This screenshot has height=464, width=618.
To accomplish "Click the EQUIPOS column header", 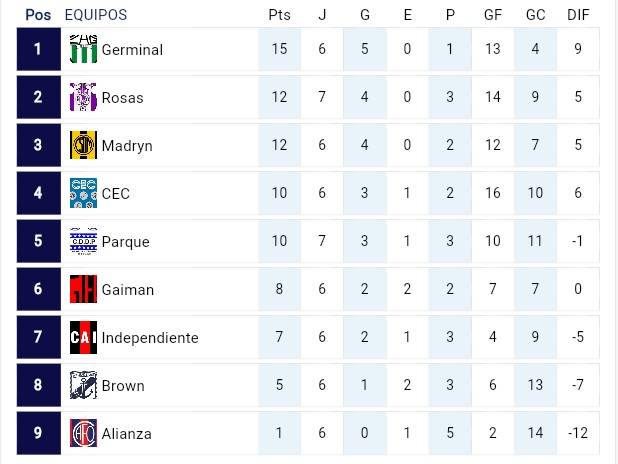I will 95,15.
